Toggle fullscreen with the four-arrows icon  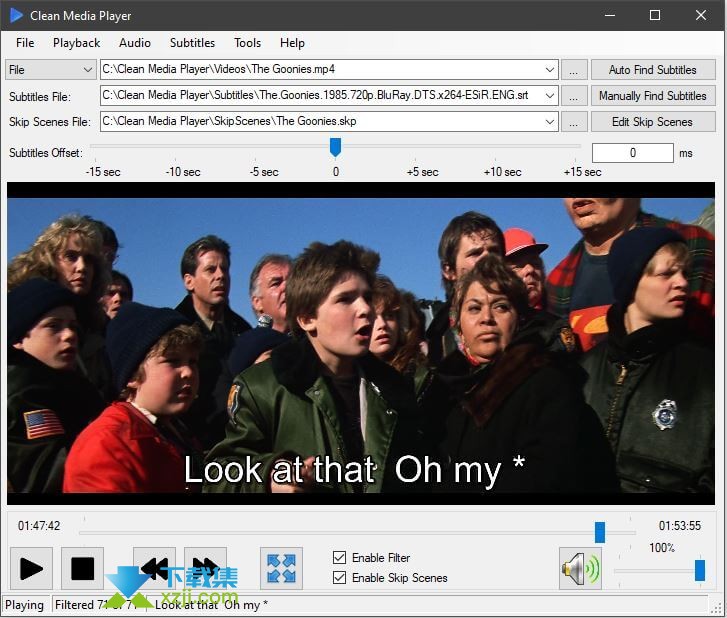(x=281, y=568)
